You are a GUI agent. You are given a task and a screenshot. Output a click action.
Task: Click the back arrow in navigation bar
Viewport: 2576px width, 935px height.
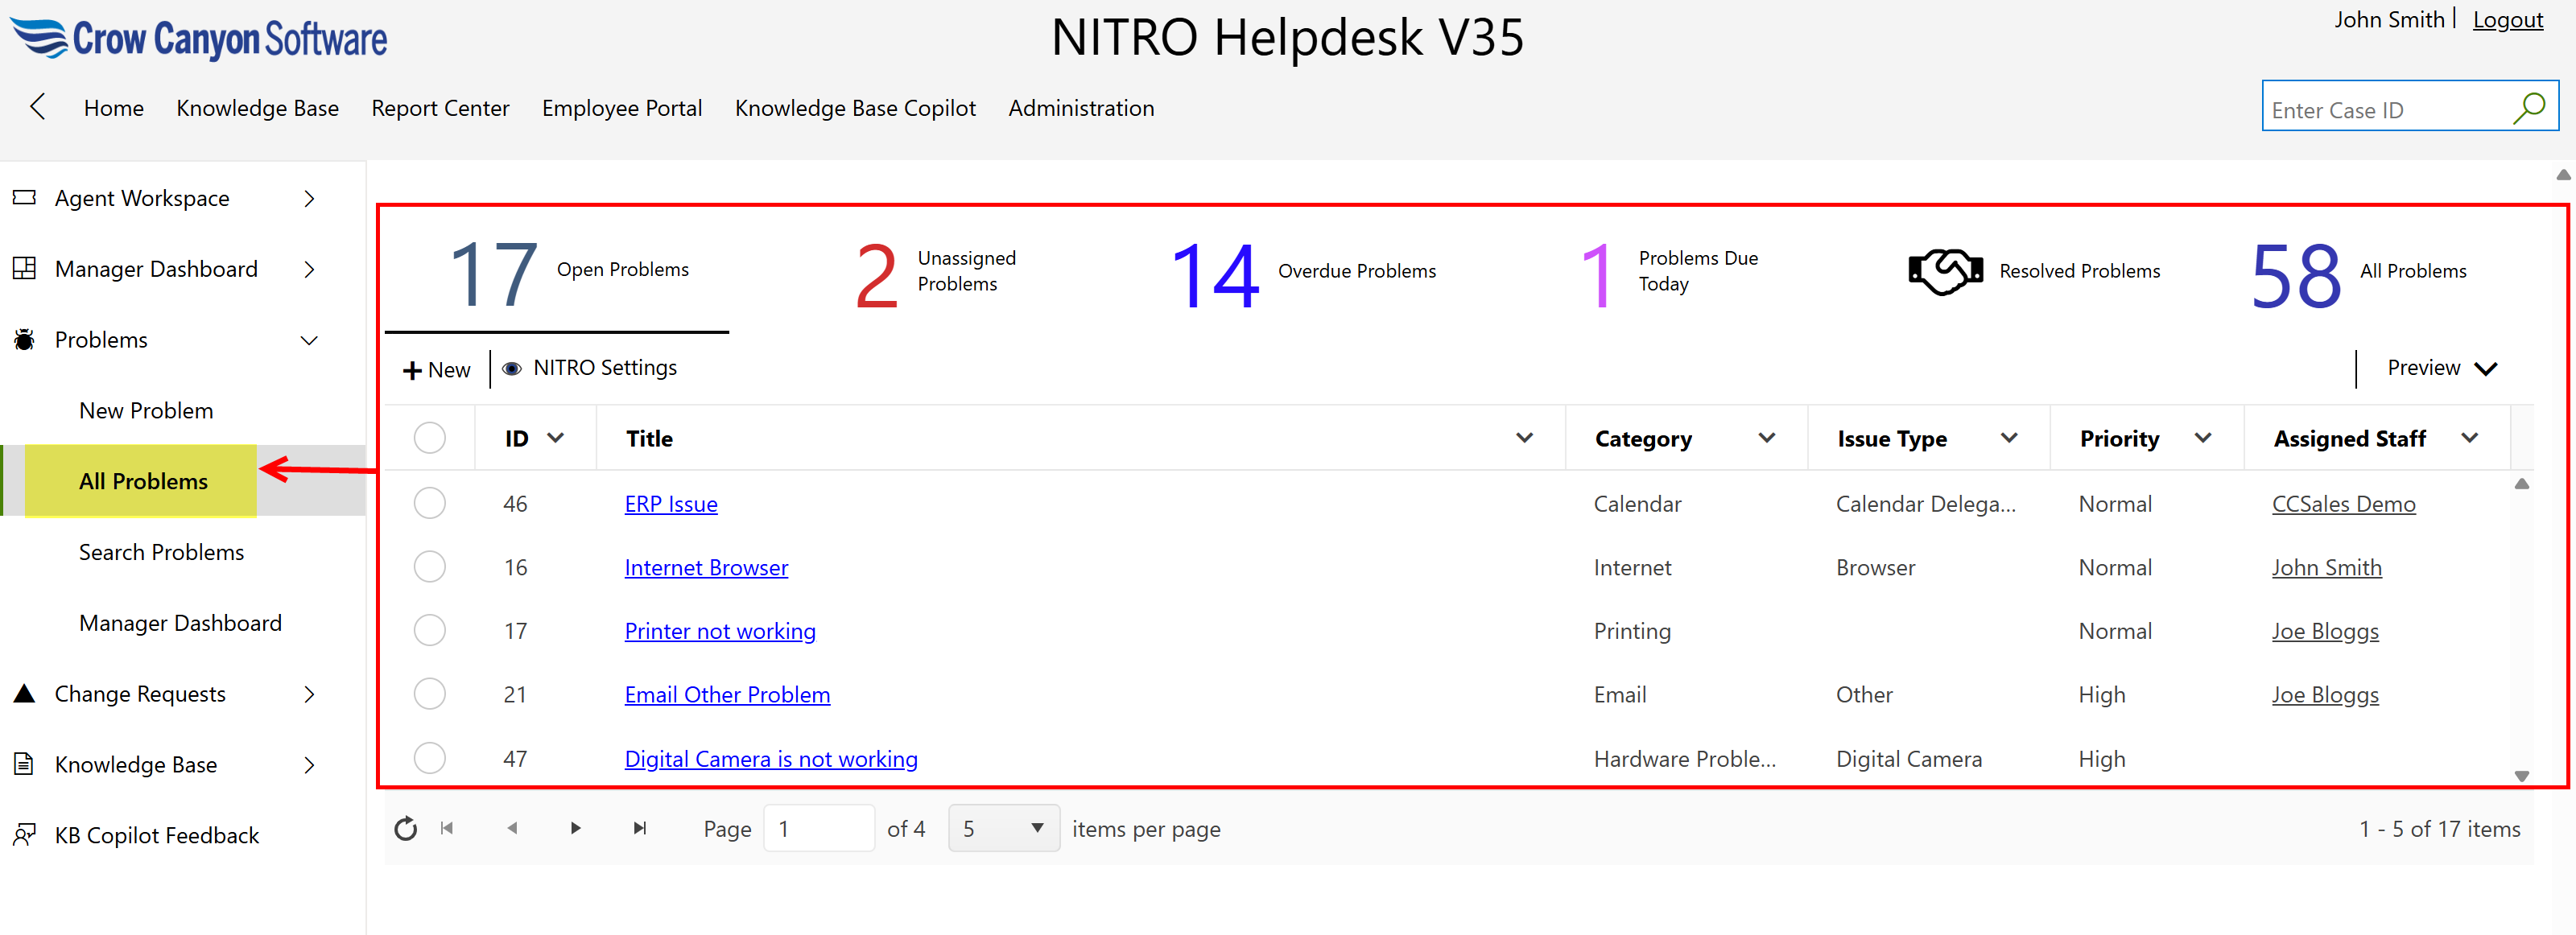[x=38, y=107]
